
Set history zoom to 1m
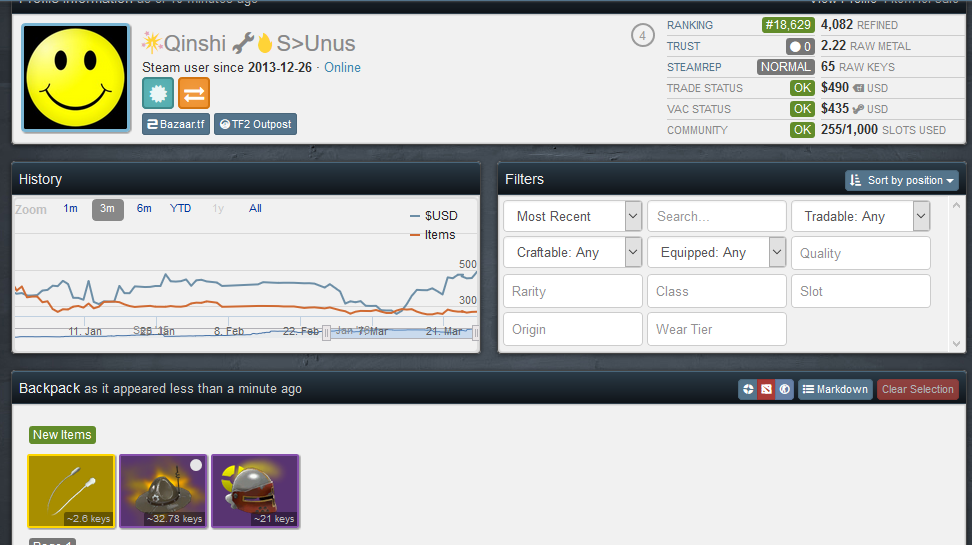[x=71, y=209]
